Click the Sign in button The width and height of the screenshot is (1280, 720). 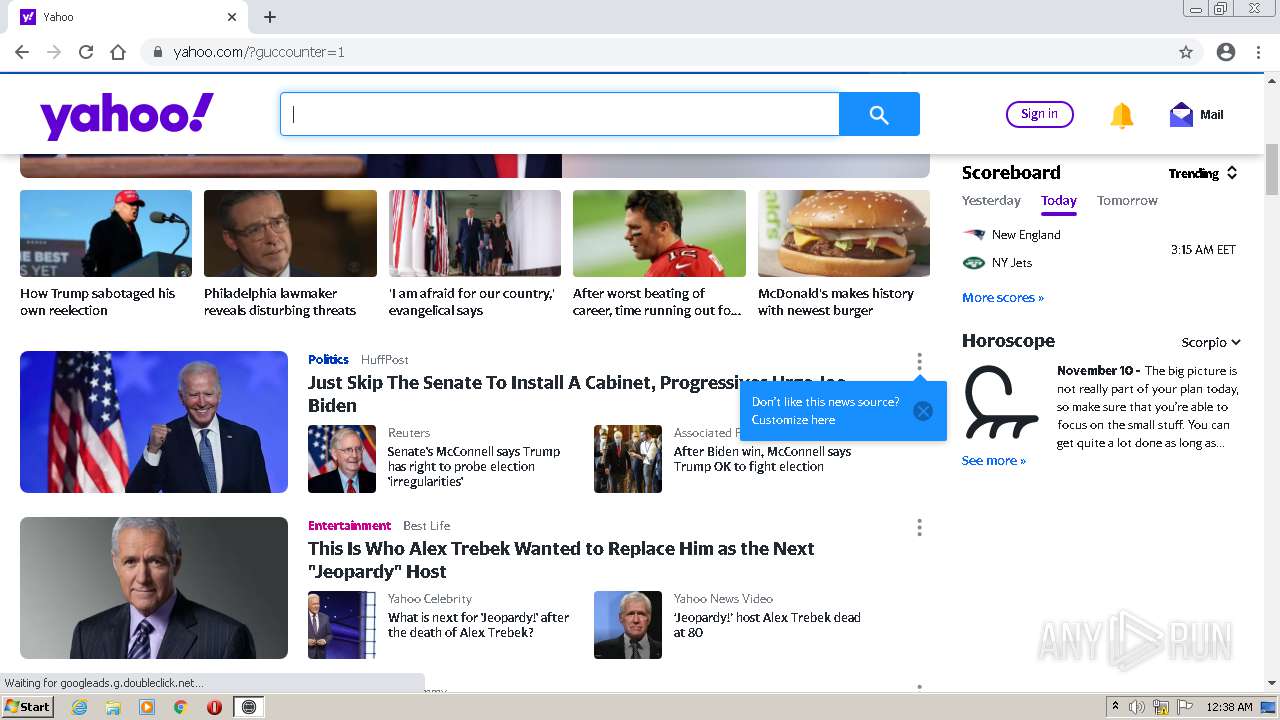(1040, 114)
